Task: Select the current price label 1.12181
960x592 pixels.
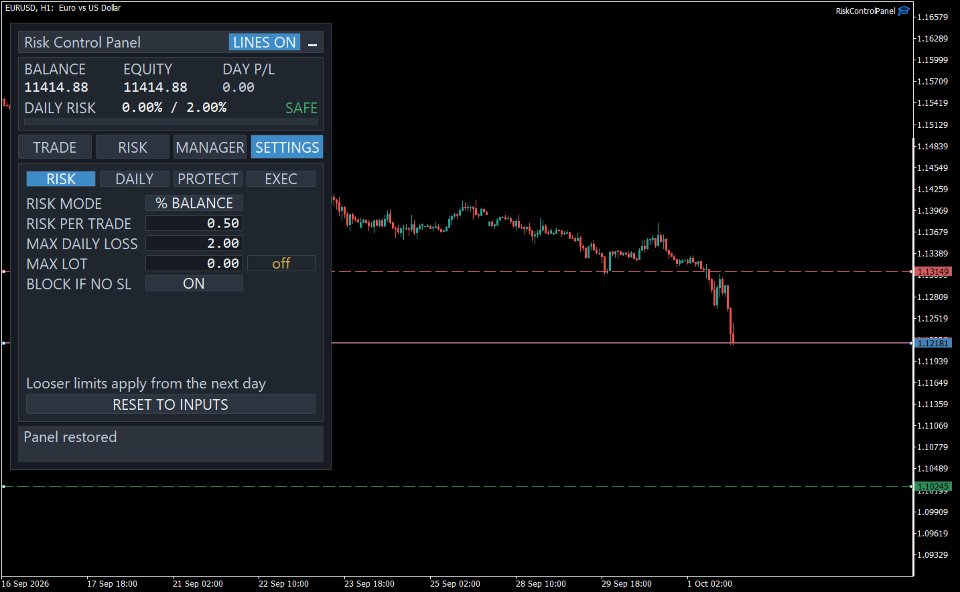Action: [x=932, y=343]
